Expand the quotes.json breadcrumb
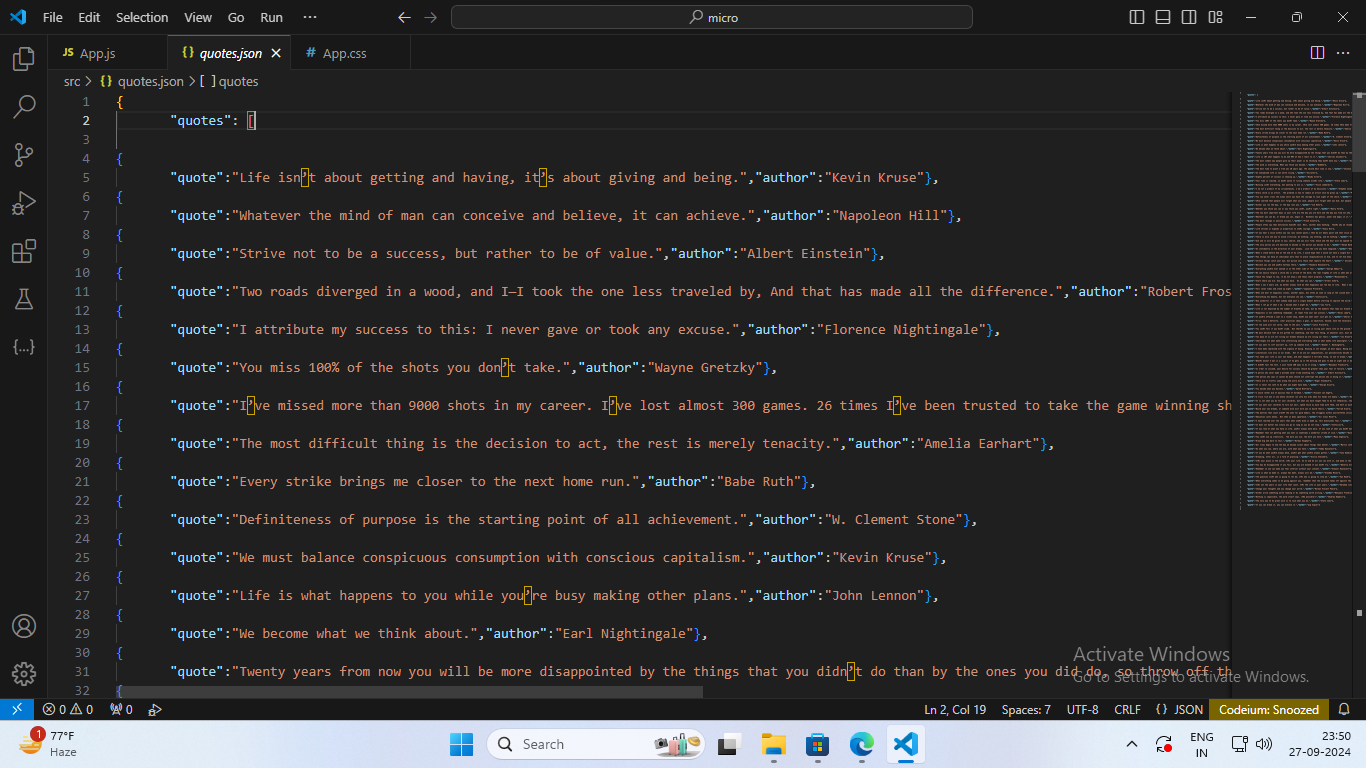The image size is (1366, 768). tap(141, 81)
